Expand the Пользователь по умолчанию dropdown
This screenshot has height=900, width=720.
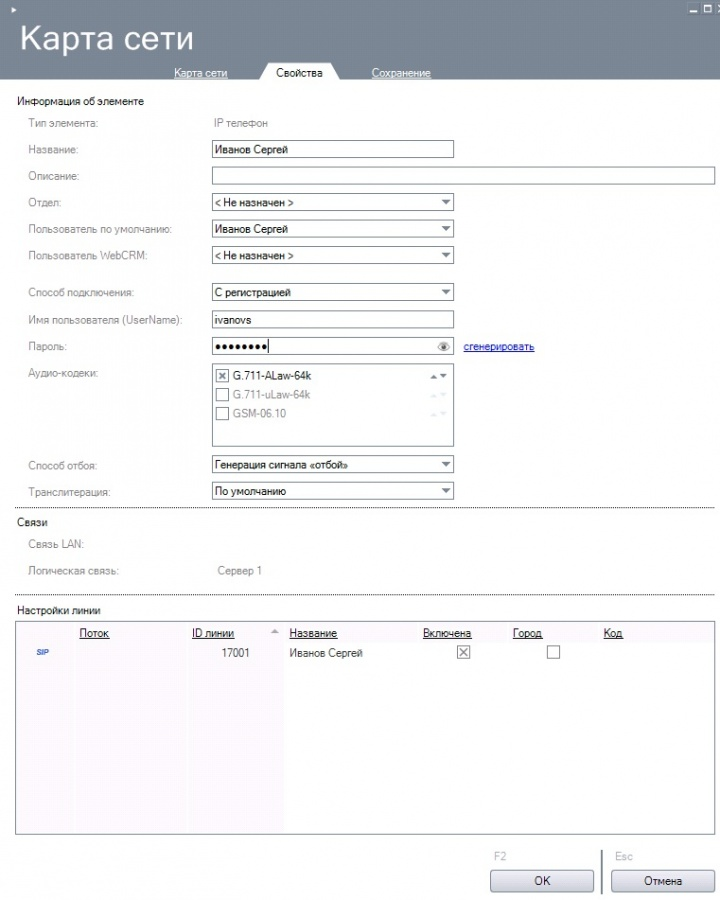pyautogui.click(x=446, y=229)
